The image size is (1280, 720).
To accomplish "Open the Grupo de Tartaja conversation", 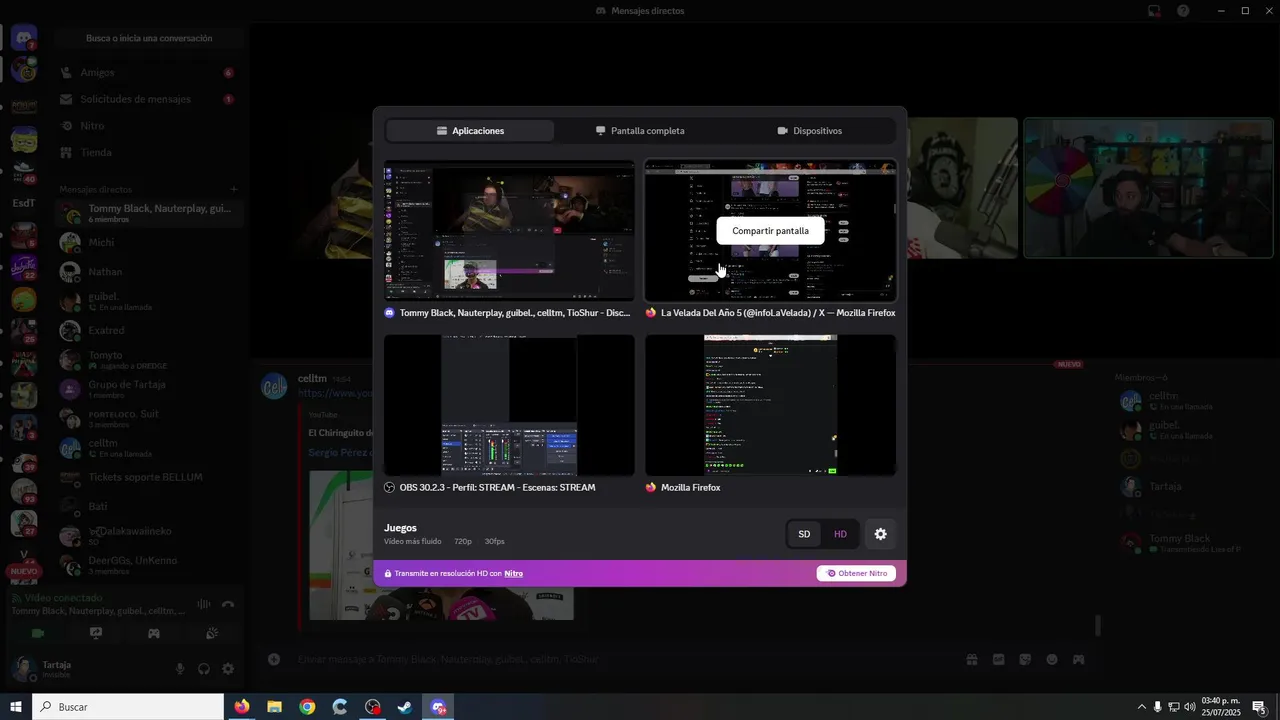I will [x=148, y=389].
